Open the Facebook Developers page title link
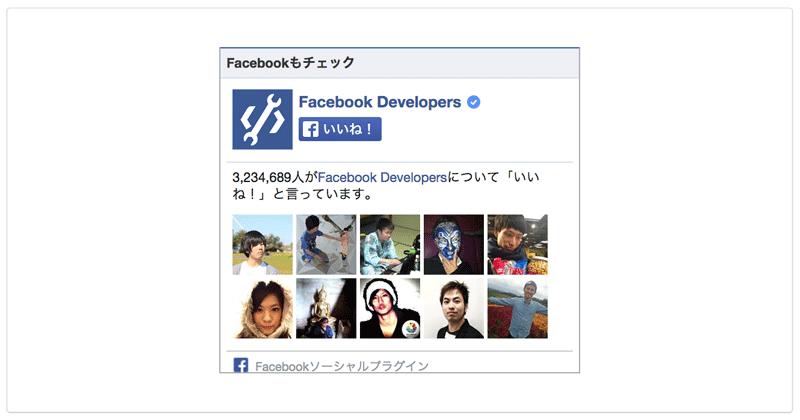Viewport: 800px width, 420px height. pyautogui.click(x=380, y=102)
